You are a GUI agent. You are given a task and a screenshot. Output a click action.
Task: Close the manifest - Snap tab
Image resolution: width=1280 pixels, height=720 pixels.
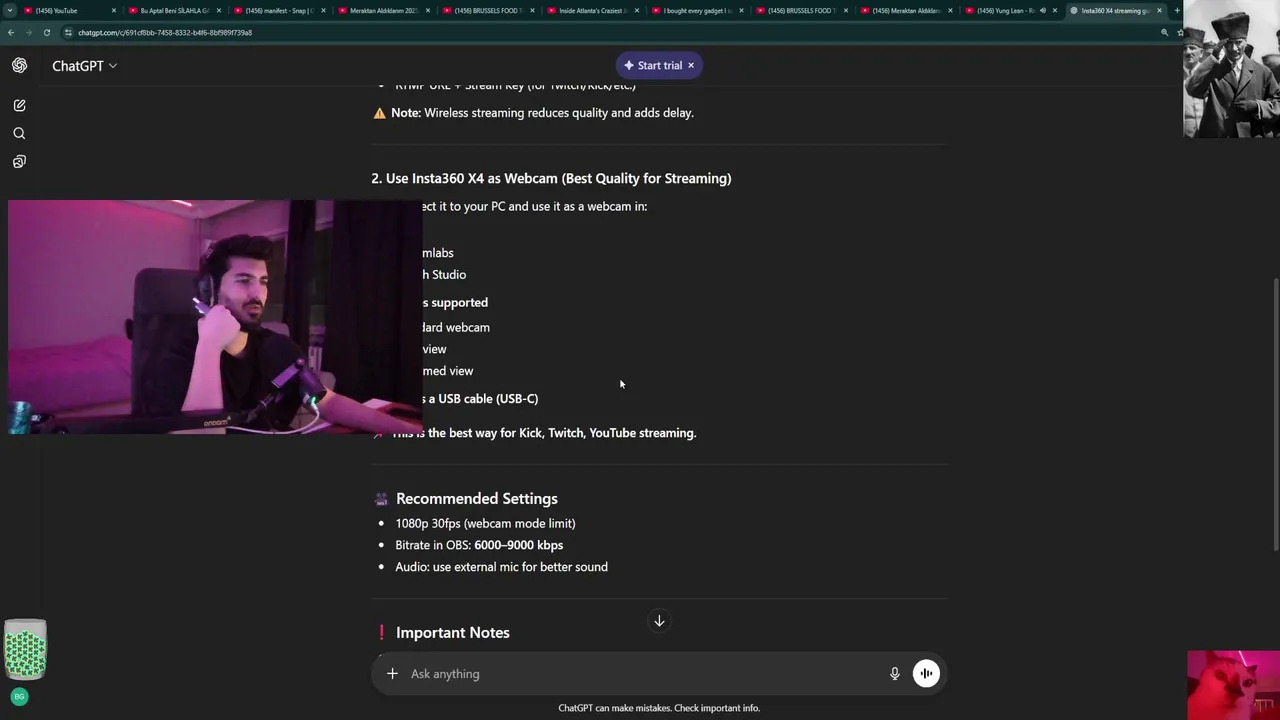click(323, 10)
